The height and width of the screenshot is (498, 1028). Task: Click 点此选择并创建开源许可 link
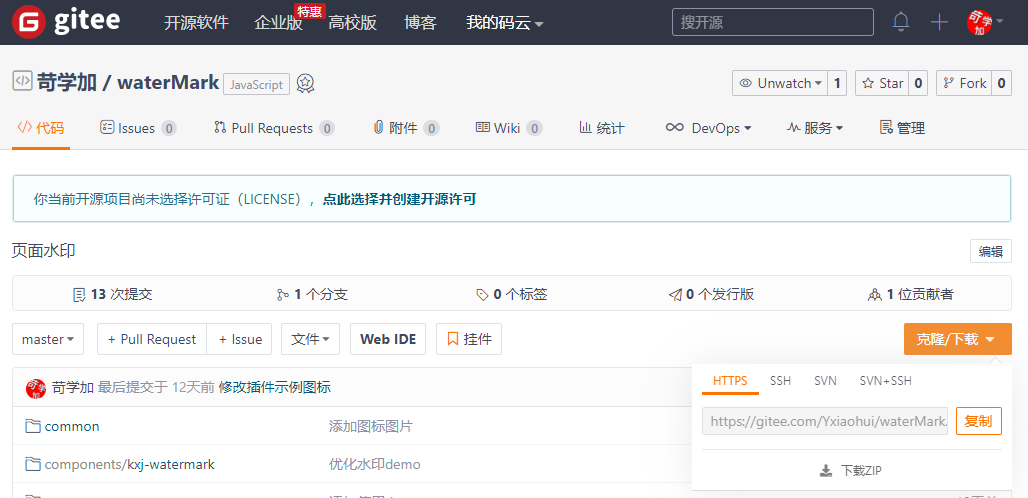click(399, 199)
